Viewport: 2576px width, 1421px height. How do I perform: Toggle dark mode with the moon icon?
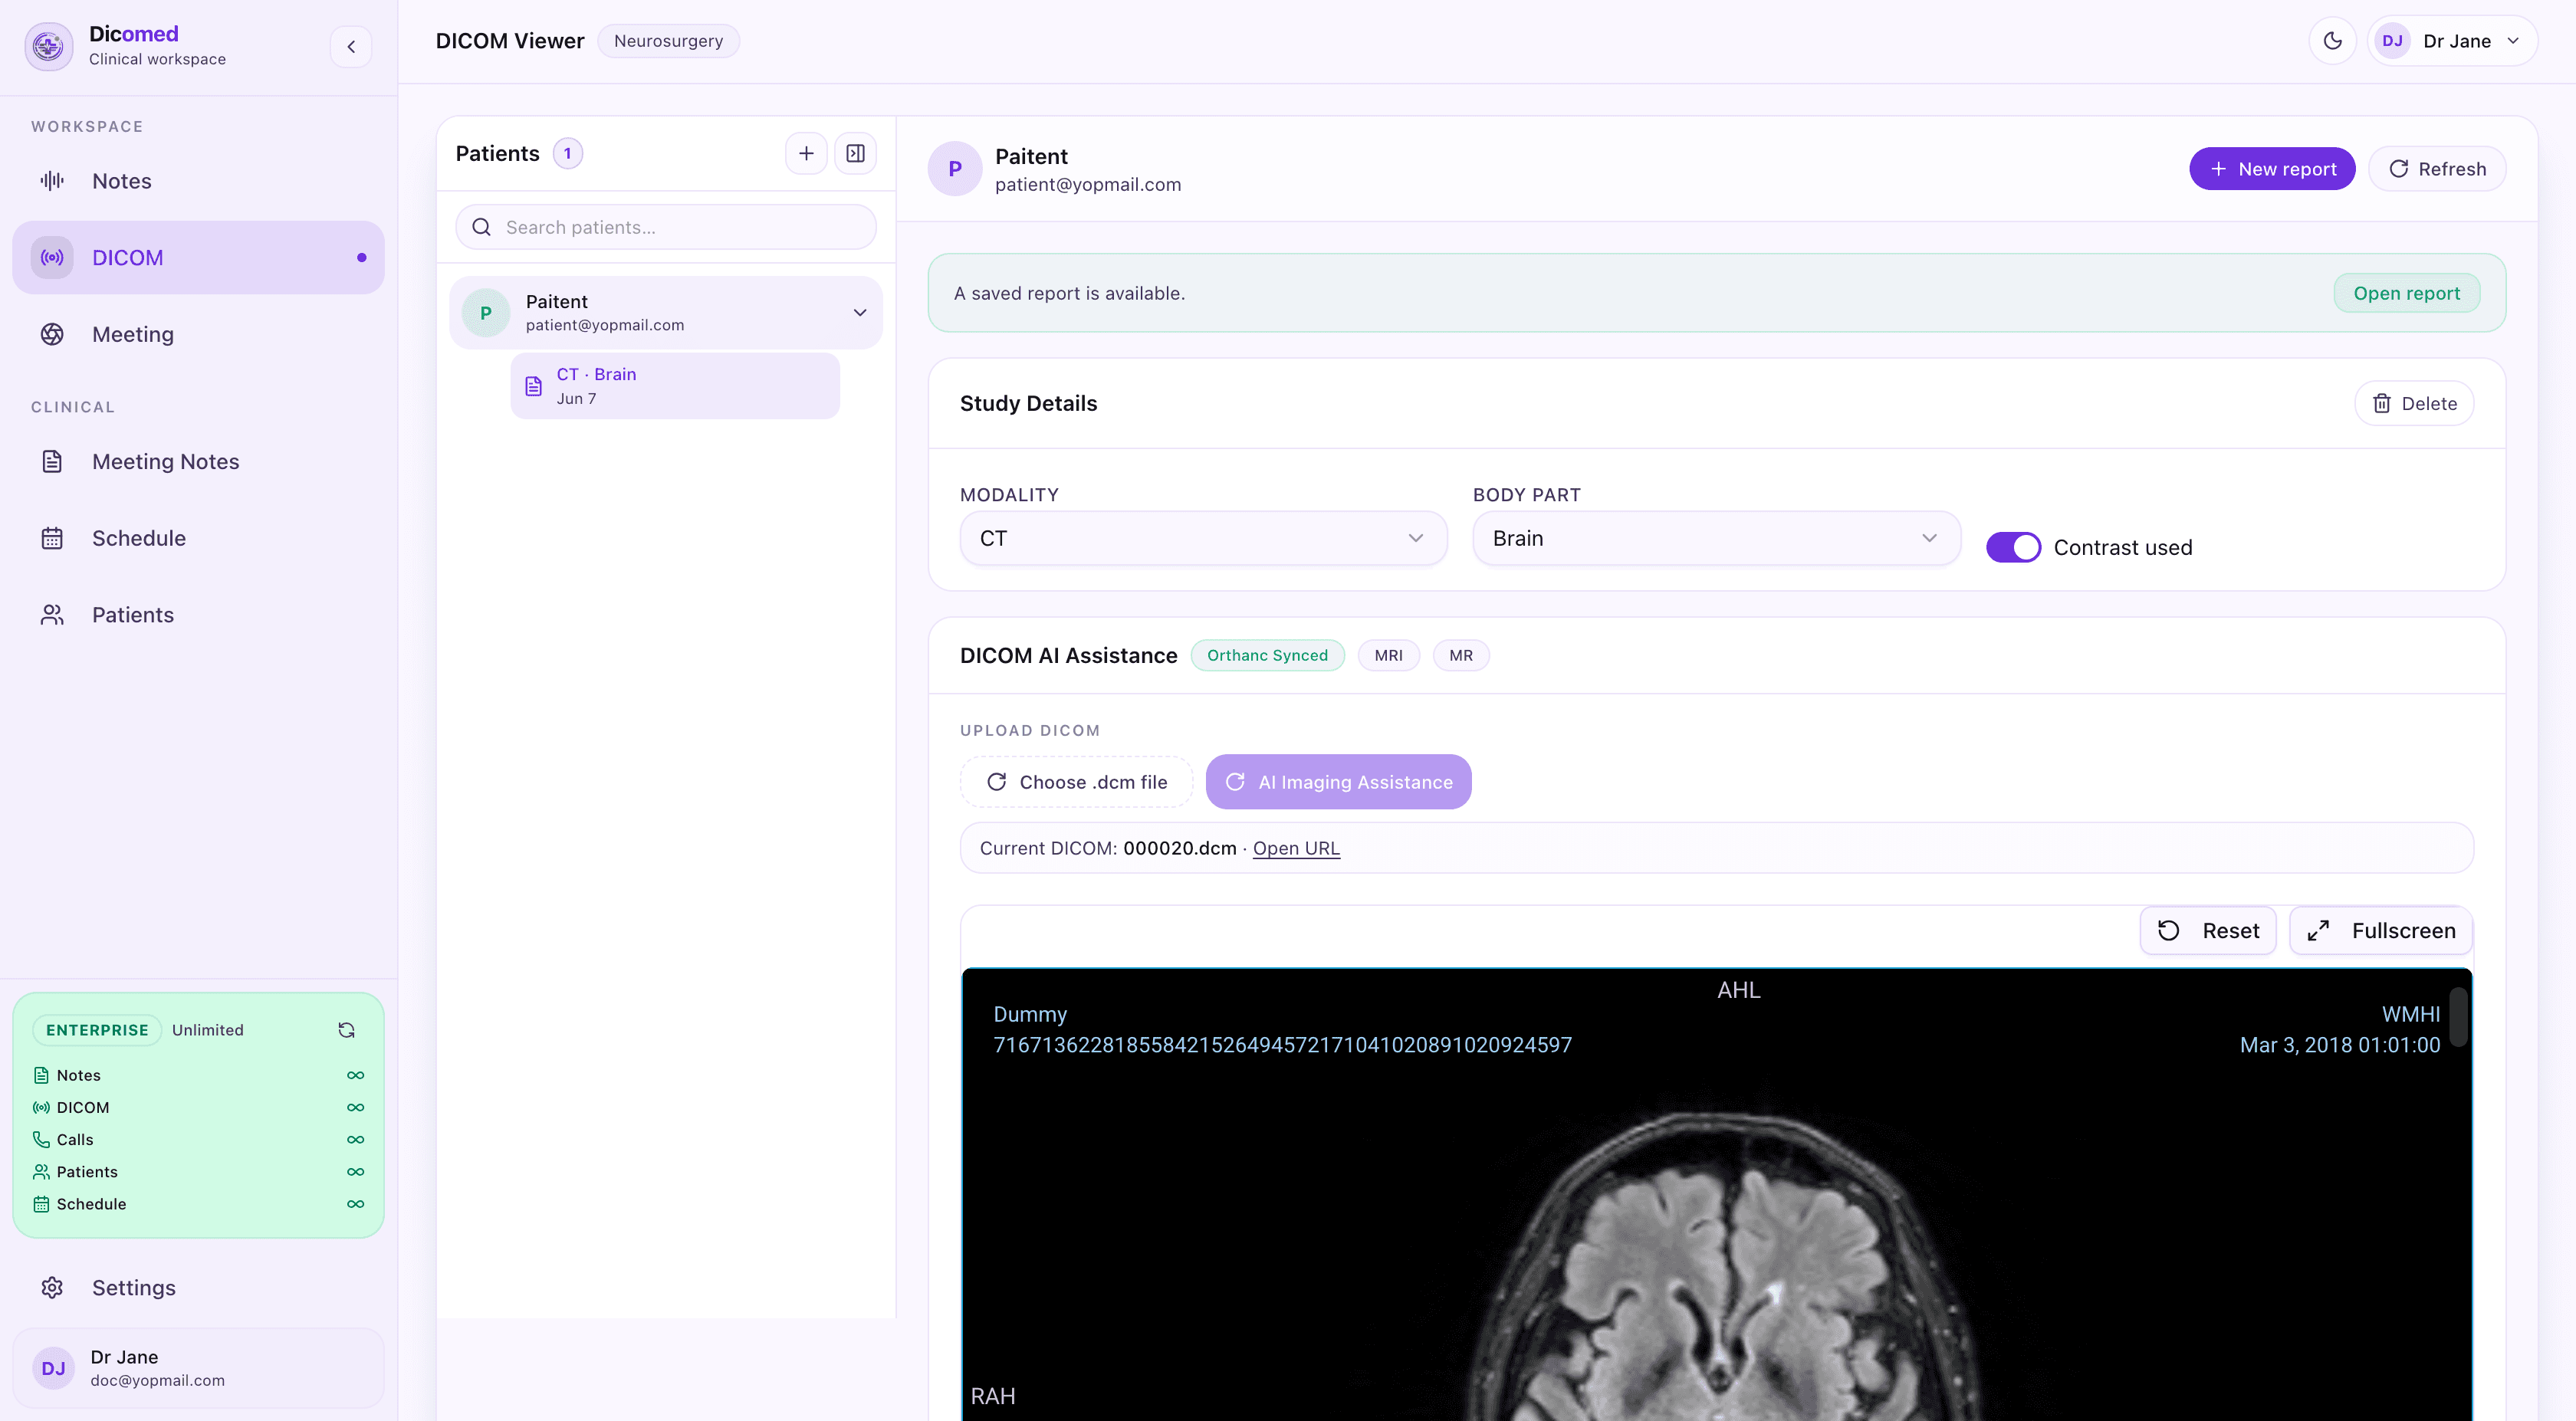(2332, 41)
